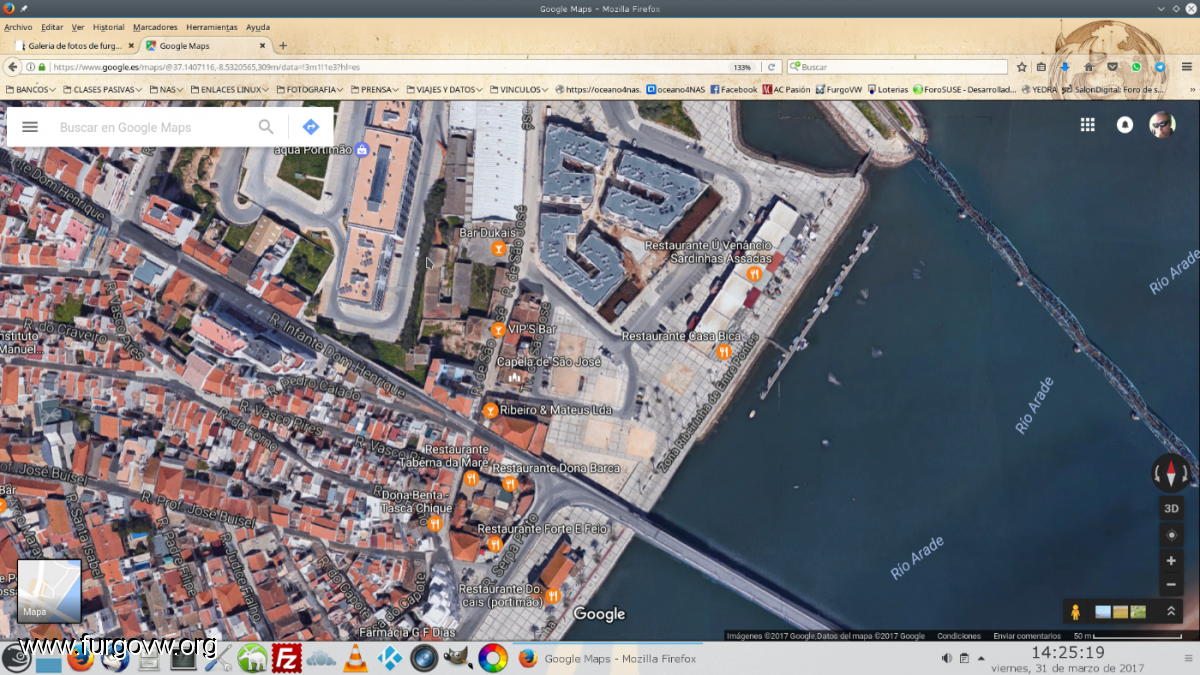Open the Firefox downloads arrow
The width and height of the screenshot is (1200, 675).
tap(1065, 67)
